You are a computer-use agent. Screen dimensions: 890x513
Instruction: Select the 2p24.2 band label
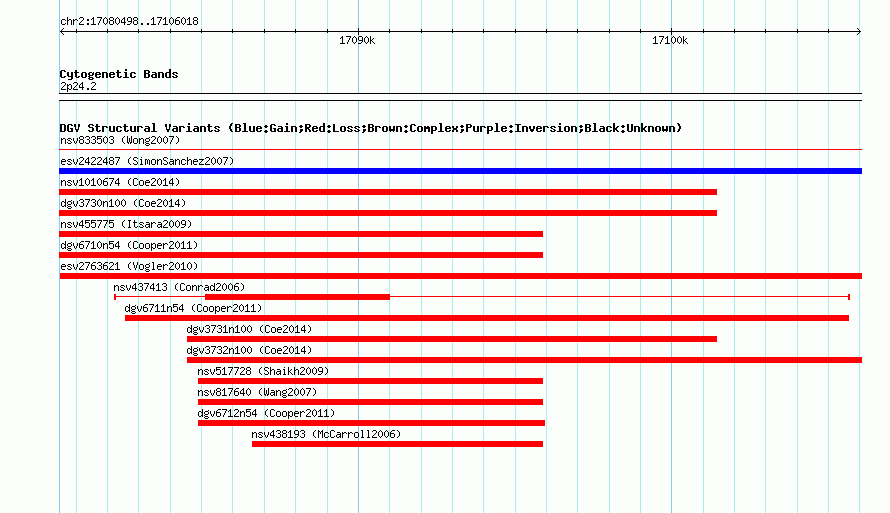coord(78,86)
